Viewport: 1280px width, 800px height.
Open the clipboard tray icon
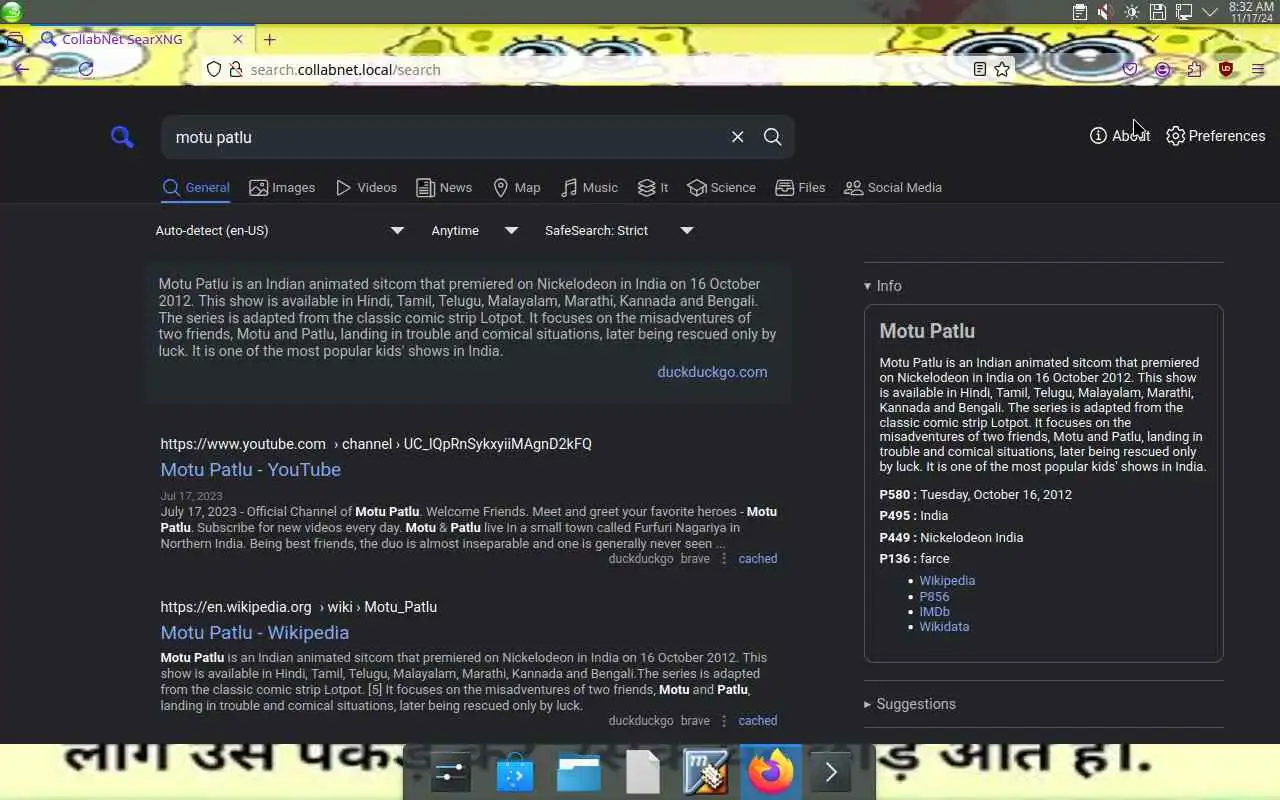click(x=1079, y=12)
